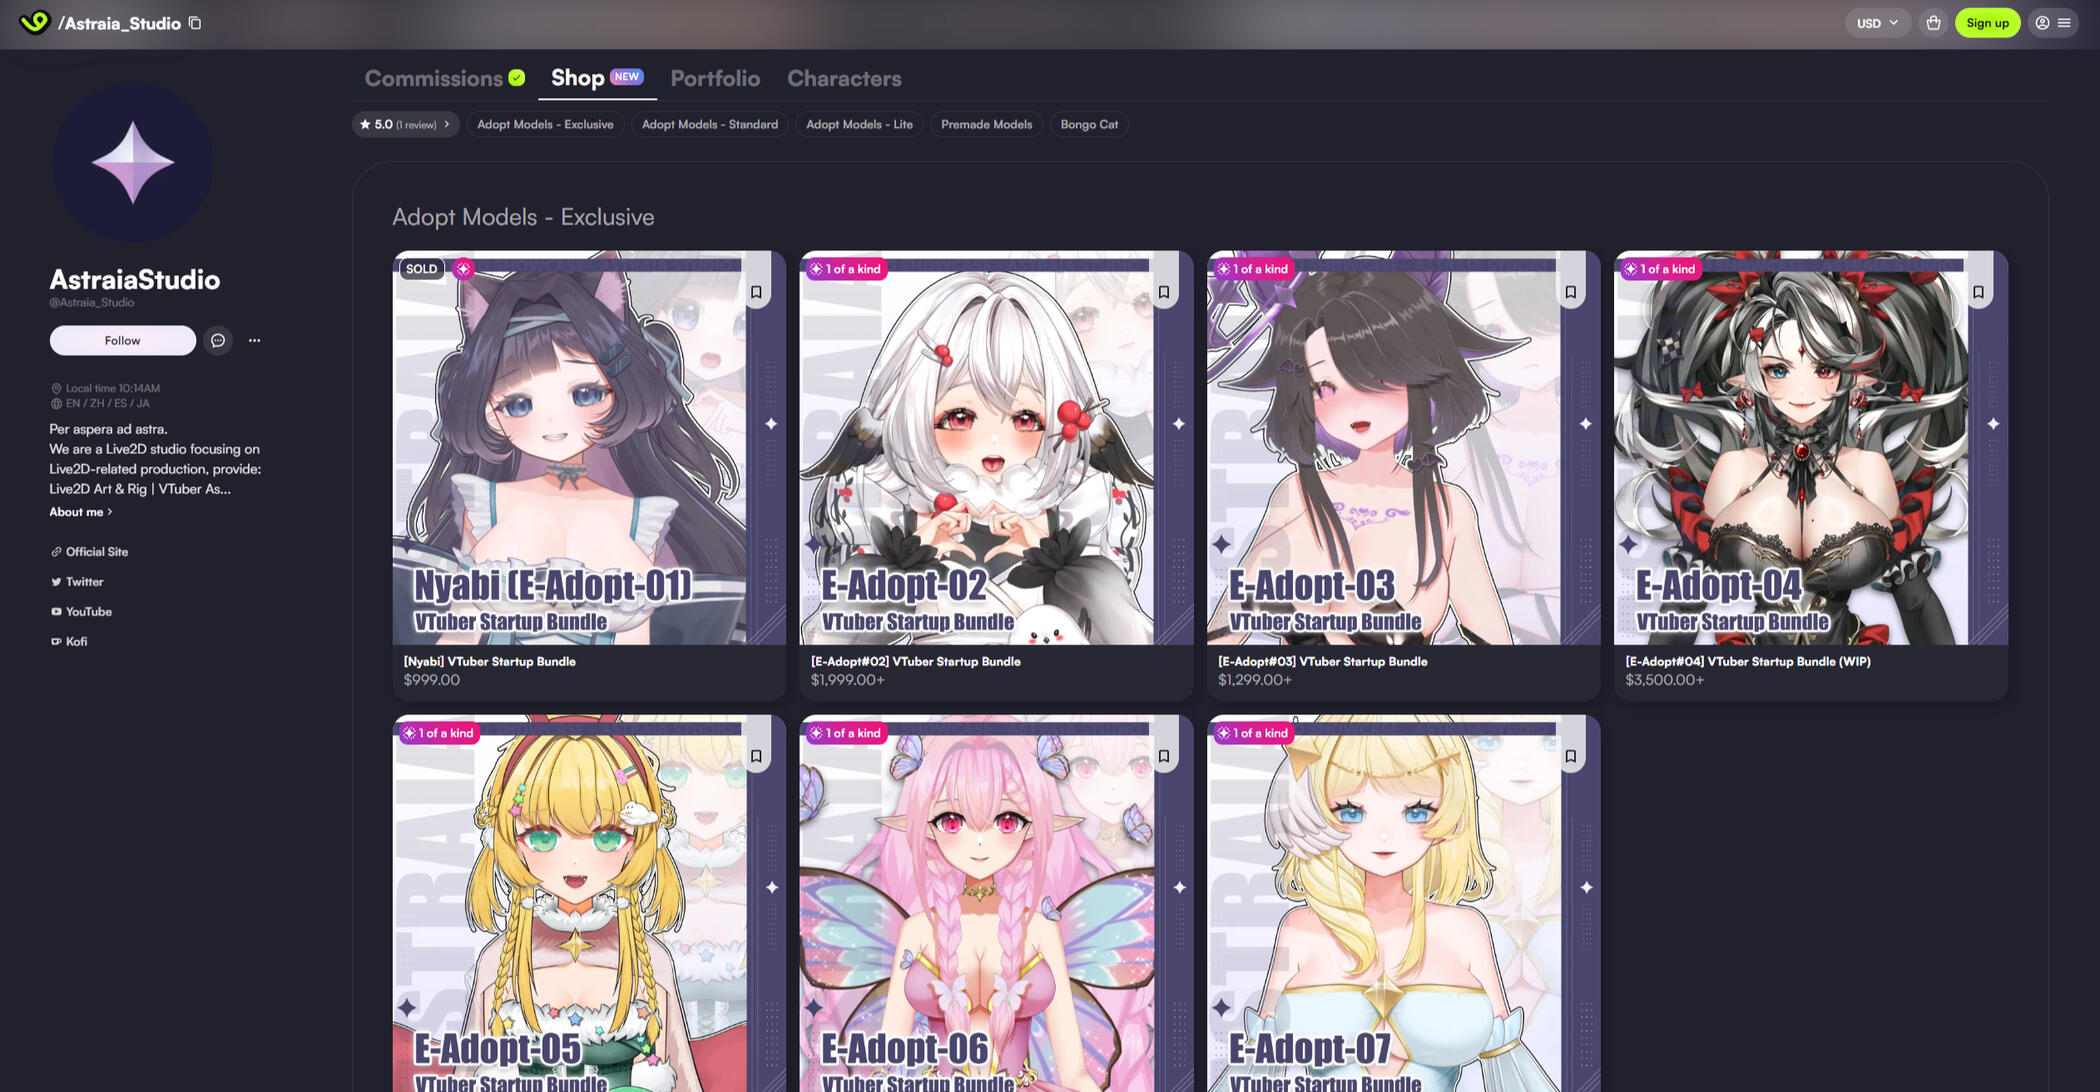Image resolution: width=2100 pixels, height=1092 pixels.
Task: Switch to the Characters tab
Action: 844,78
